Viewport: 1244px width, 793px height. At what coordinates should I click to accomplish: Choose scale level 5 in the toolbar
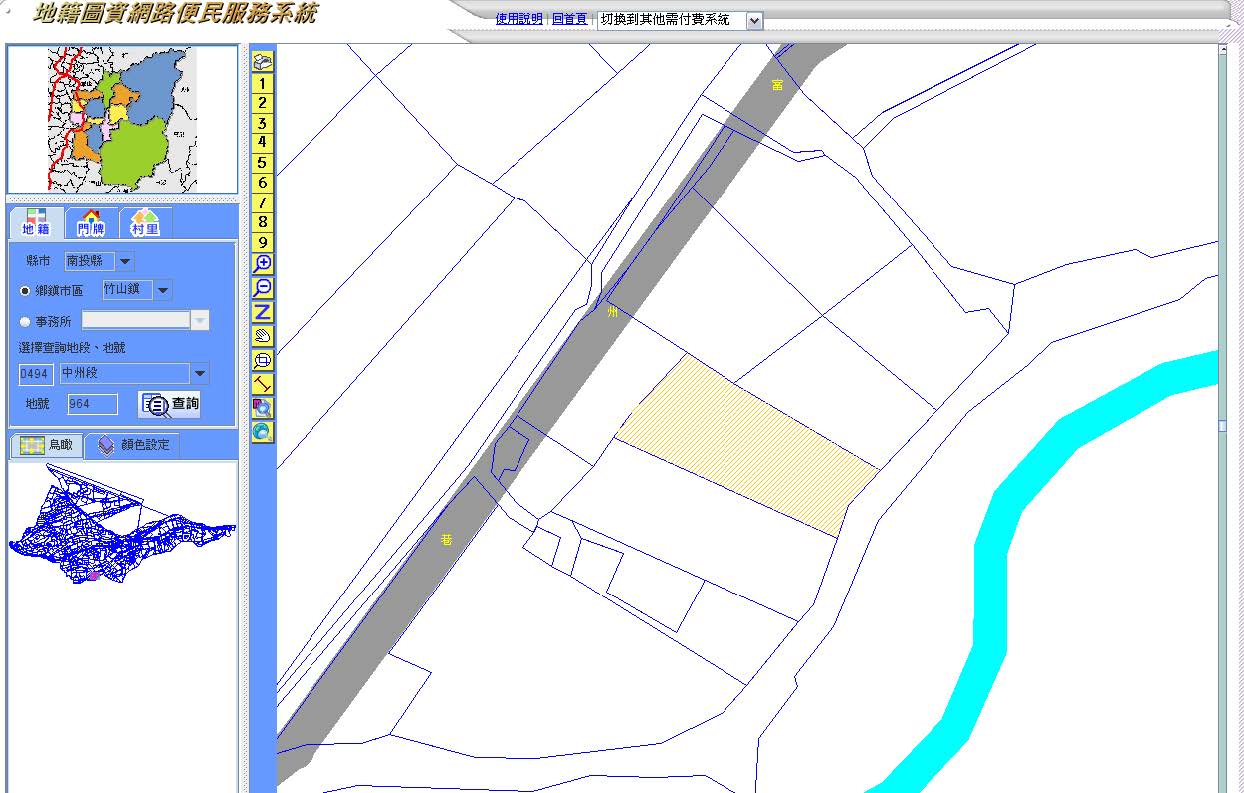pos(262,163)
